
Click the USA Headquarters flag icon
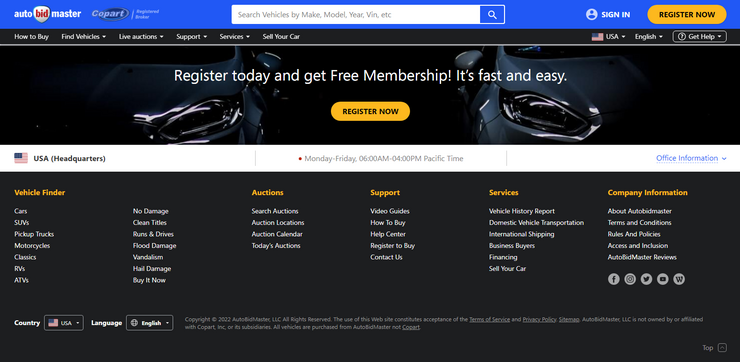[x=21, y=158]
